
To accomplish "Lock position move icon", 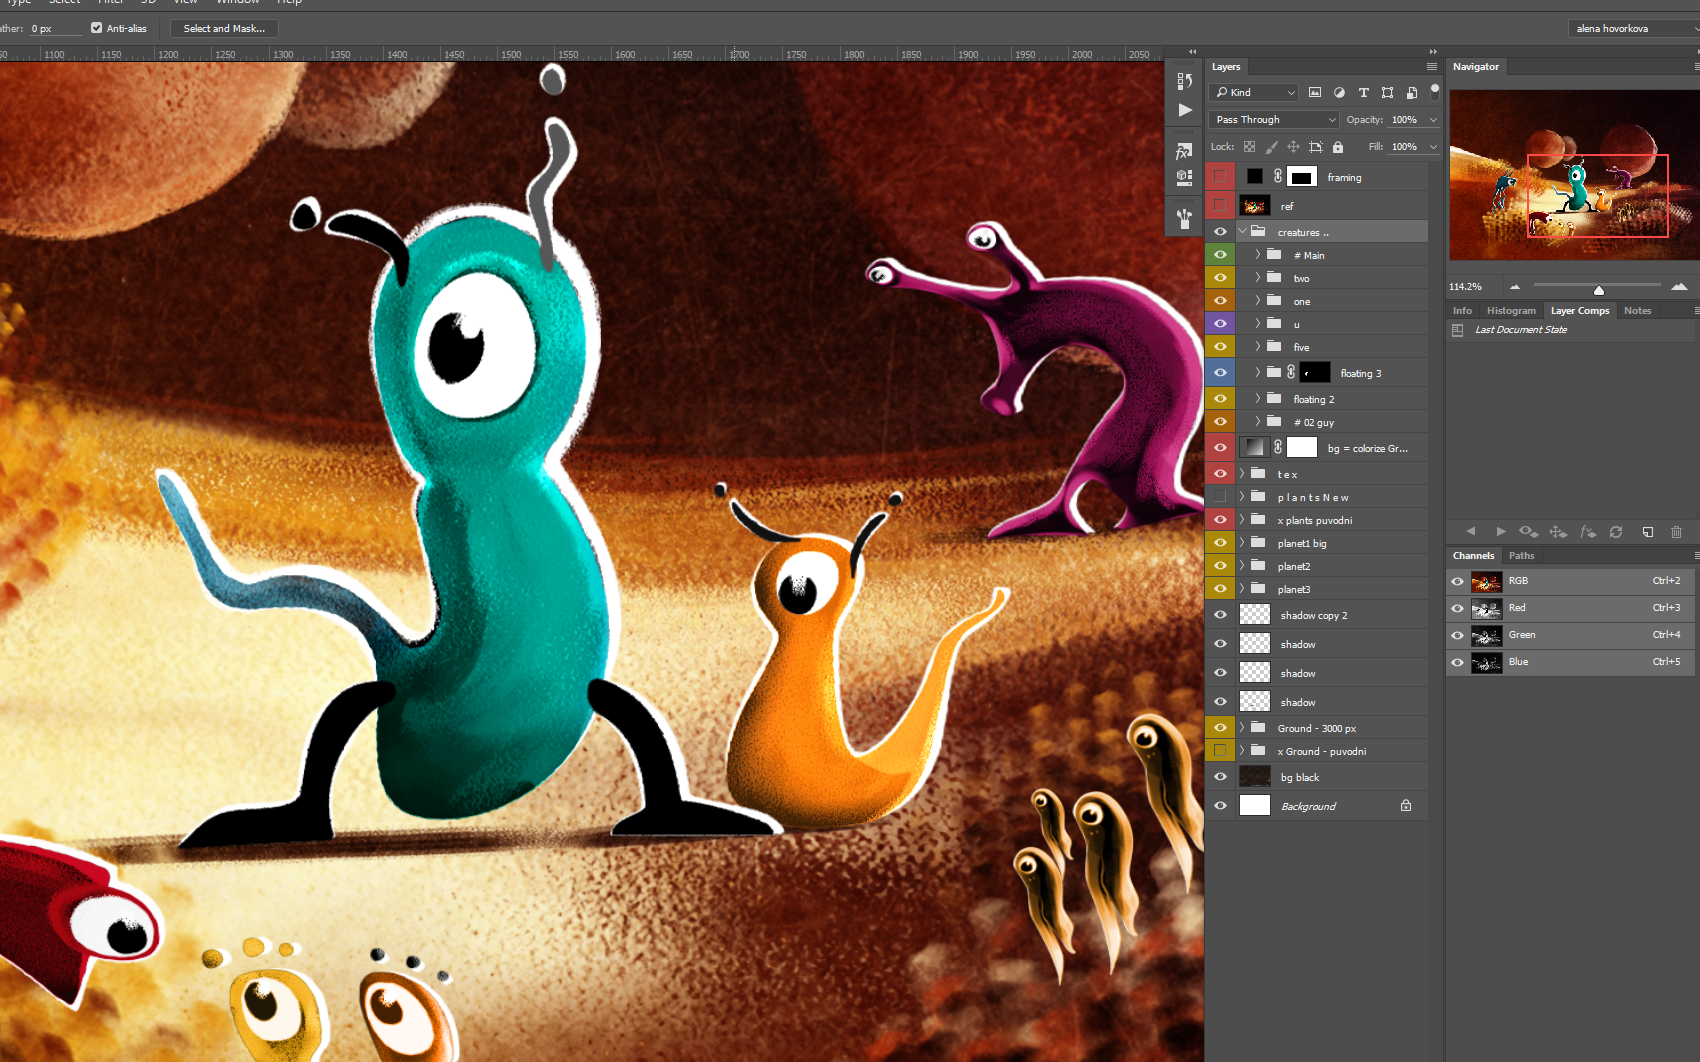I will point(1293,147).
